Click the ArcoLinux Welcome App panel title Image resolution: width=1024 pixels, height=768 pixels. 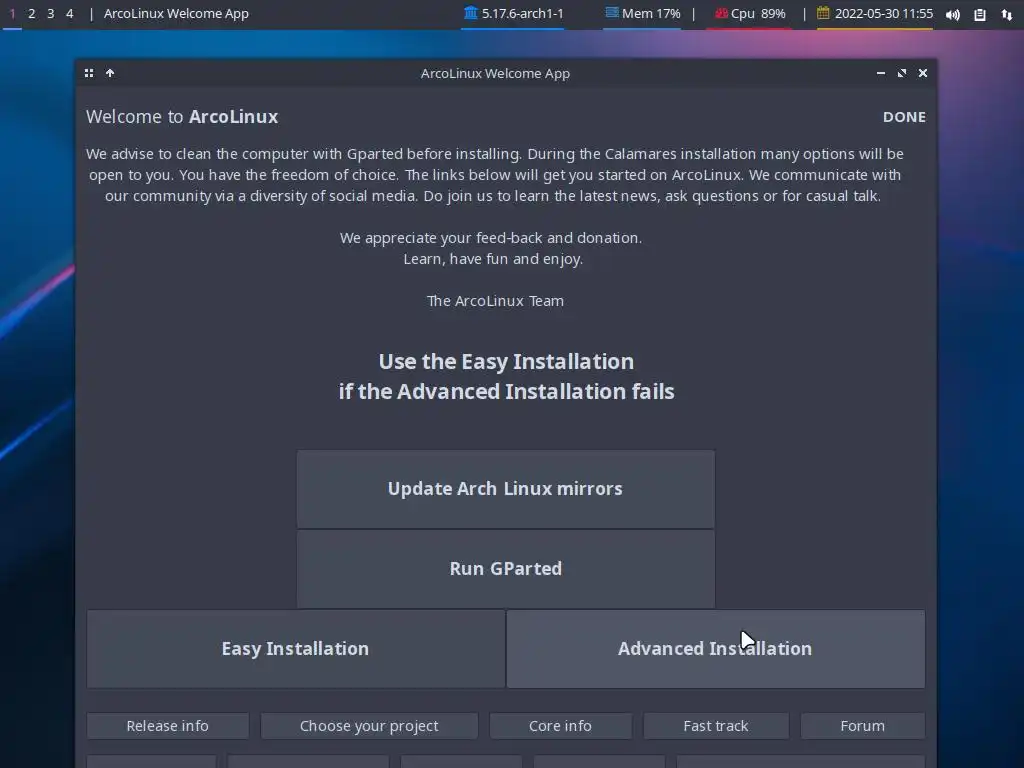(x=176, y=13)
